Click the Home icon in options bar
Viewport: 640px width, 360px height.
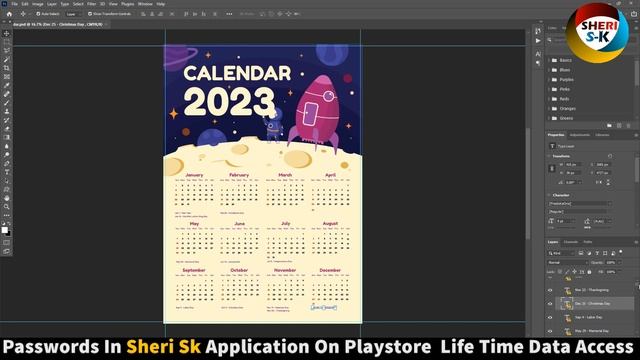click(9, 14)
